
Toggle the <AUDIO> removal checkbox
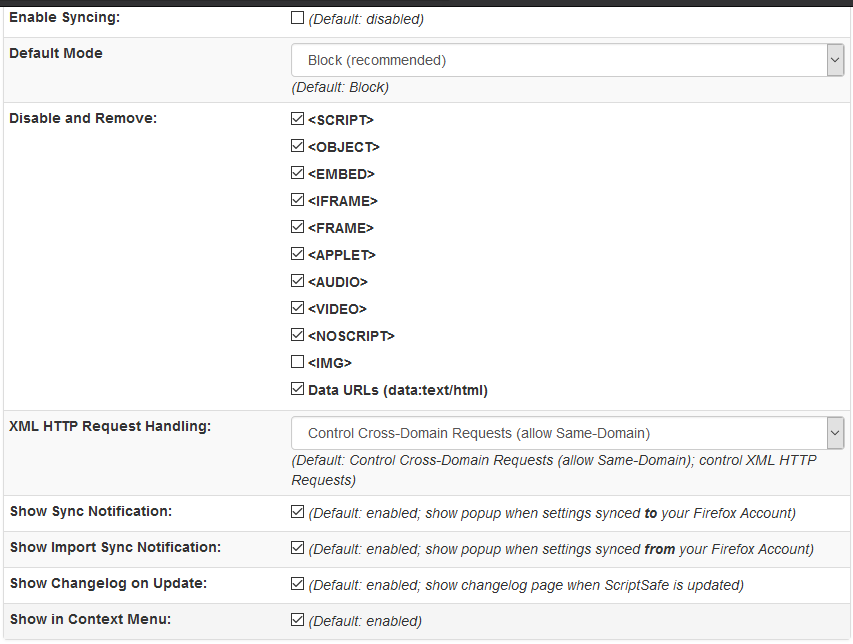click(297, 281)
